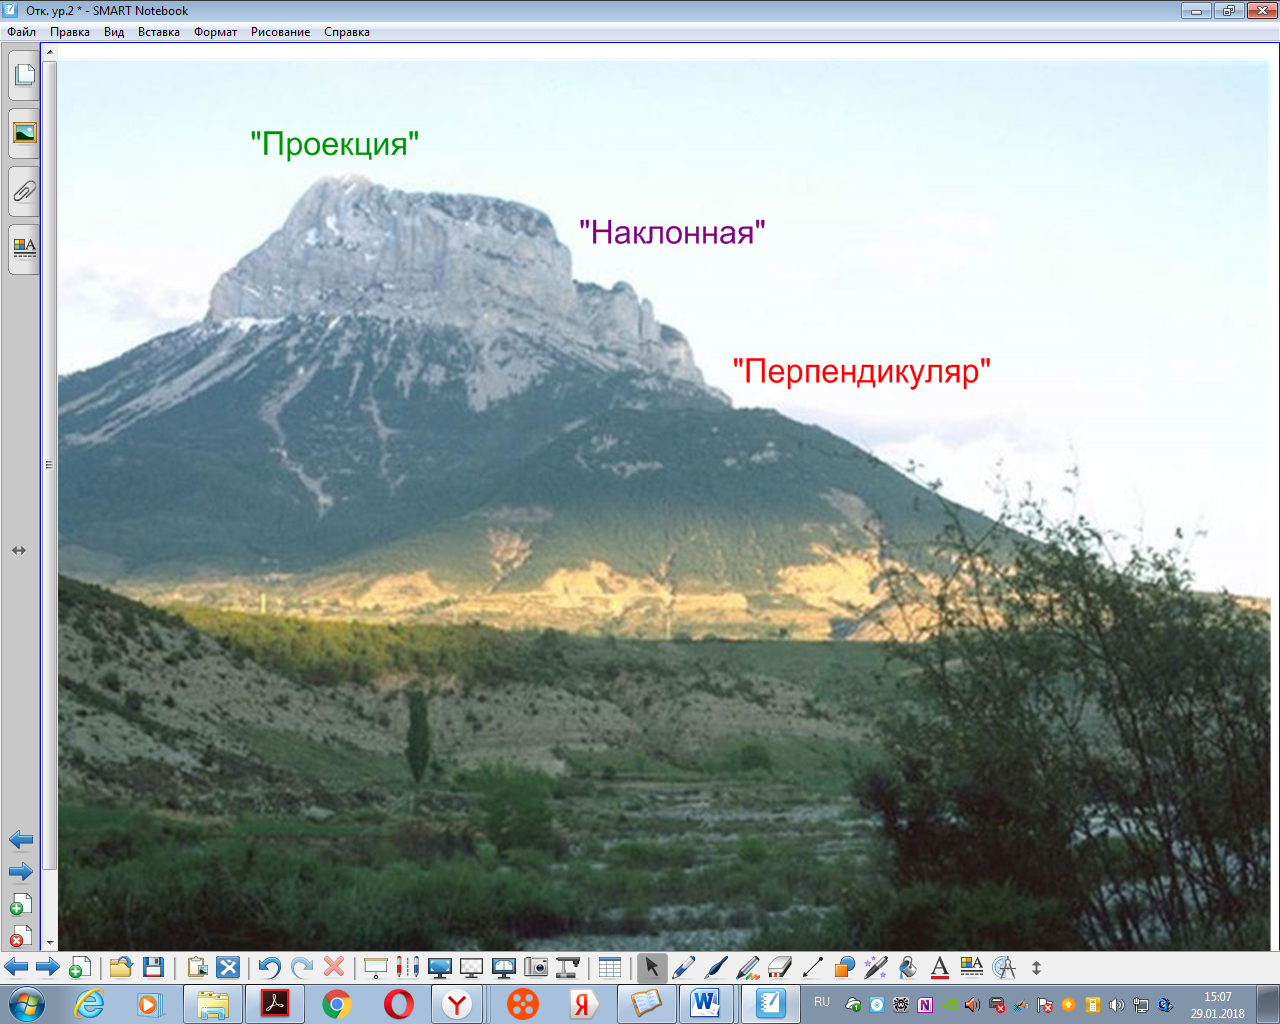Select the Calligraphic pen tool
This screenshot has width=1280, height=1024.
click(x=716, y=967)
